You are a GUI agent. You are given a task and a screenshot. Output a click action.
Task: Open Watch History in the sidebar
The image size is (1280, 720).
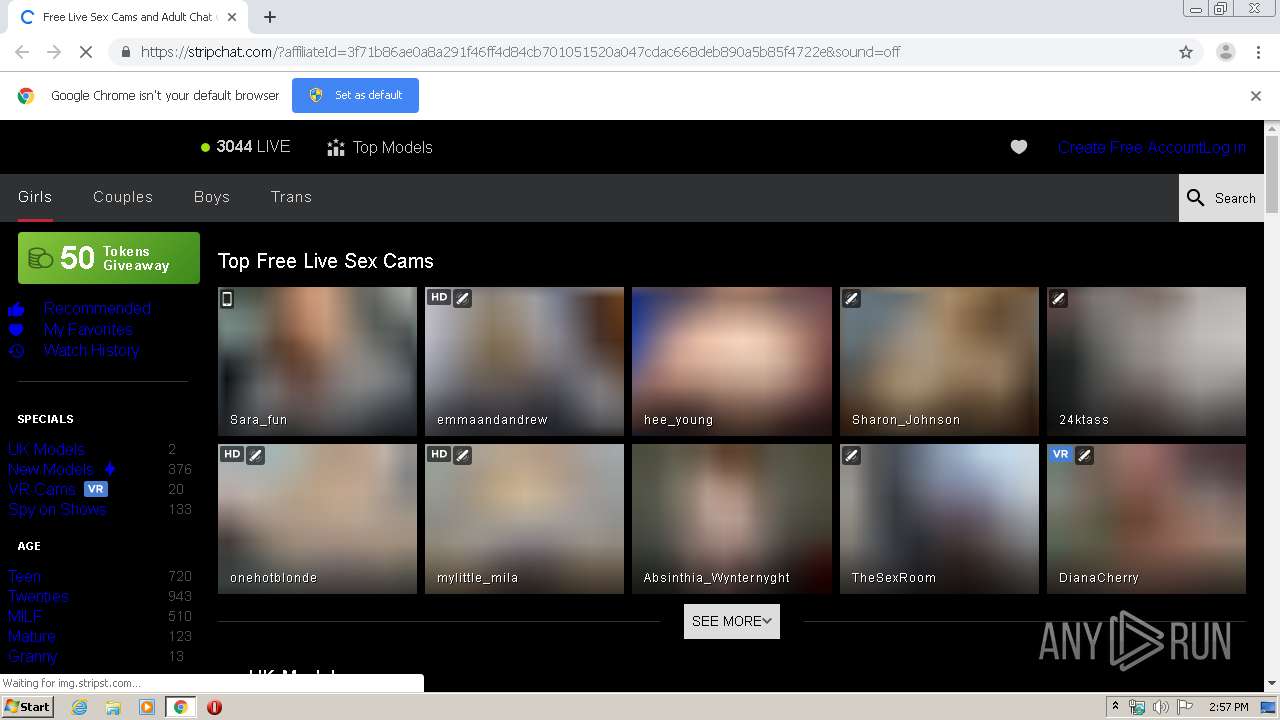click(91, 350)
